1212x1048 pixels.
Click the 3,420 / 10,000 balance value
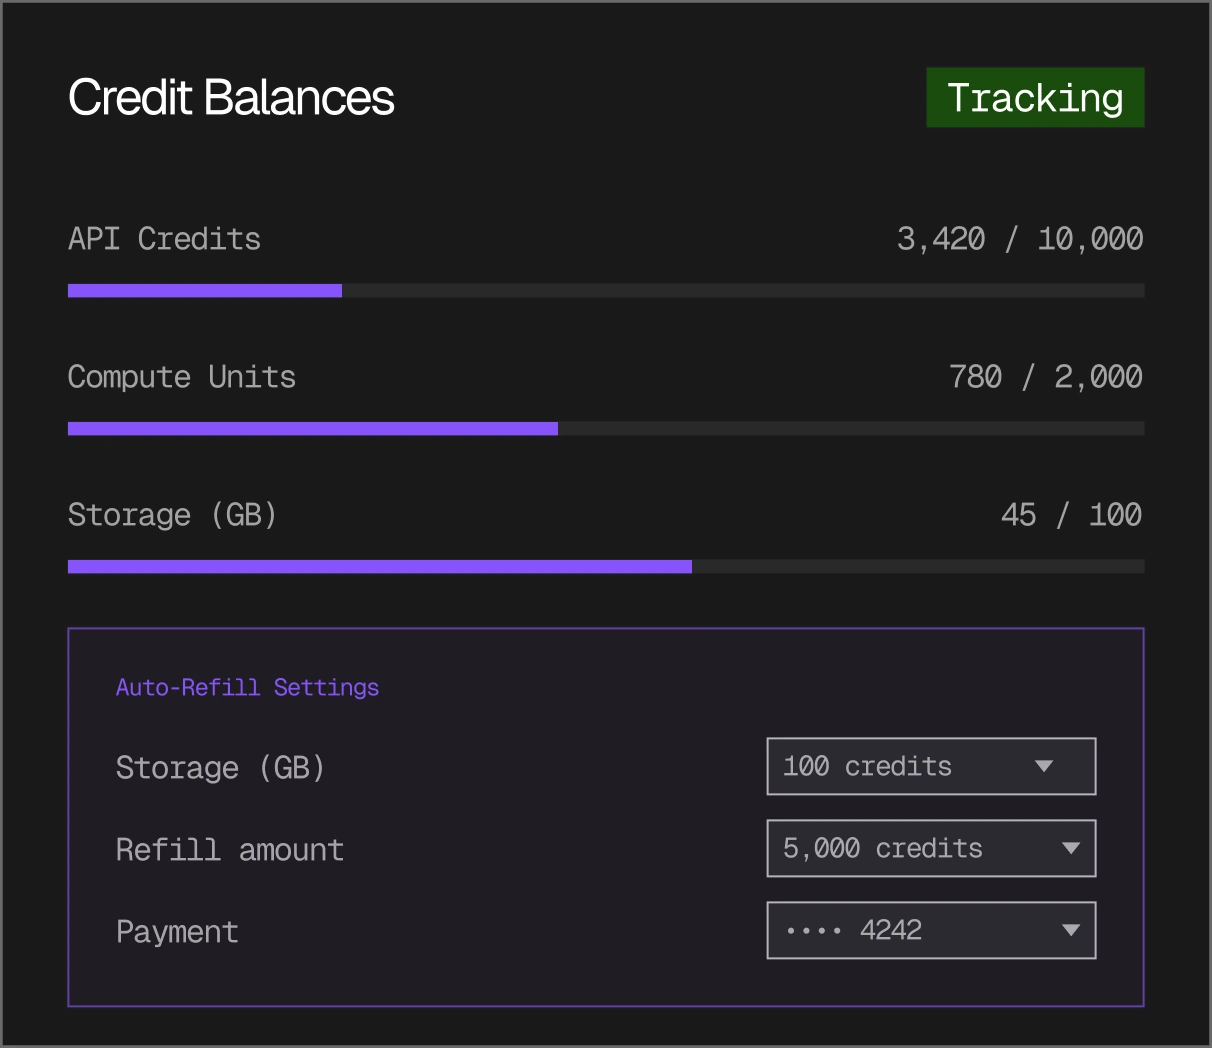pos(1020,239)
